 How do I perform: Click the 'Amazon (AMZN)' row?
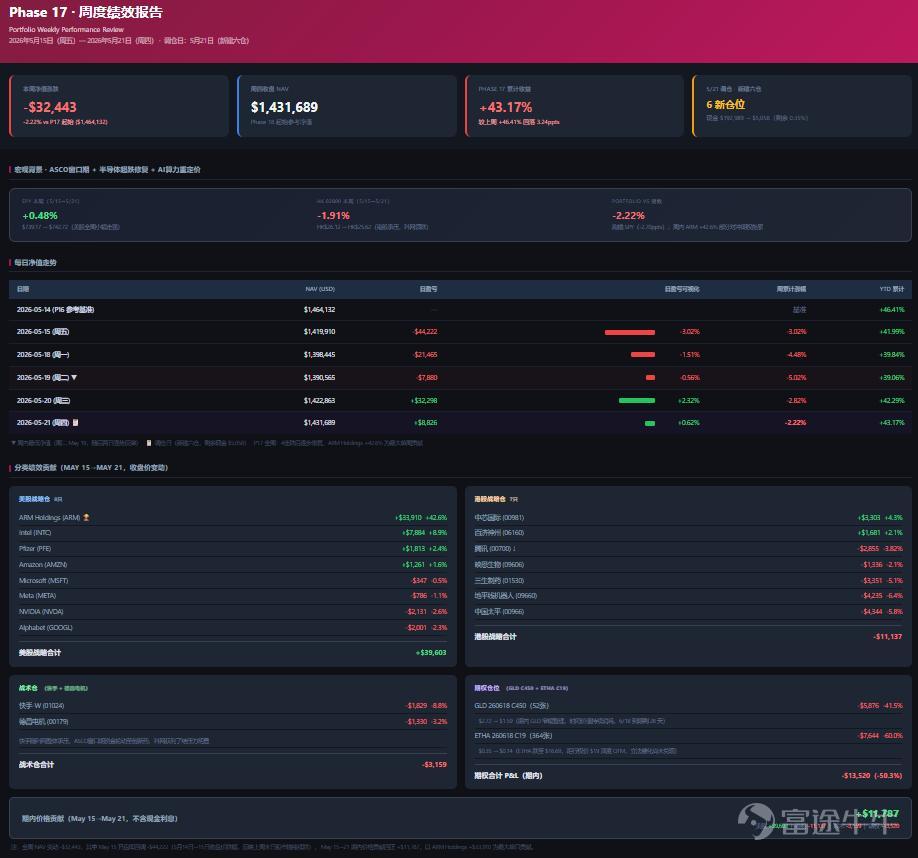click(x=233, y=565)
